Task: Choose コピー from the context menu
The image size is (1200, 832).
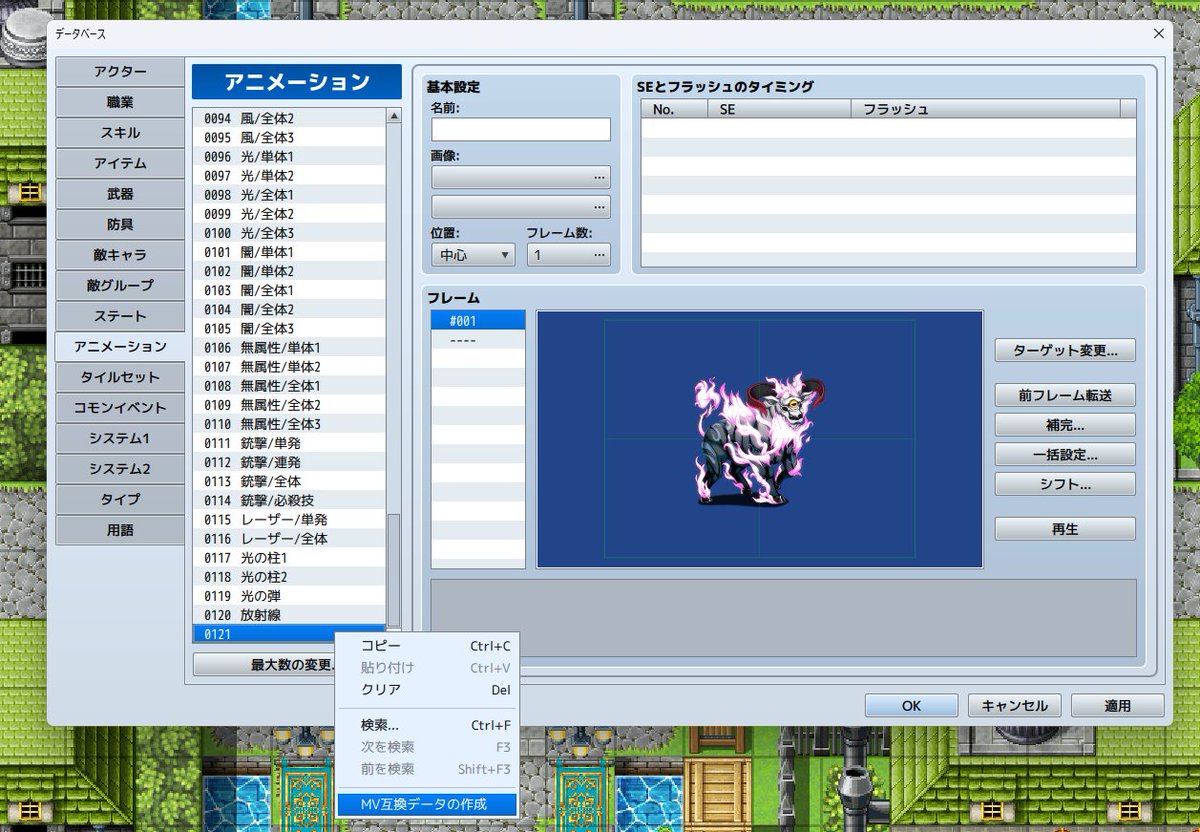Action: [x=426, y=646]
